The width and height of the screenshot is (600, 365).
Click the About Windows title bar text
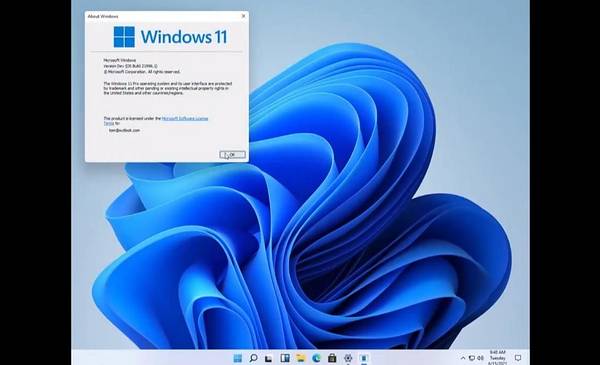pyautogui.click(x=103, y=16)
